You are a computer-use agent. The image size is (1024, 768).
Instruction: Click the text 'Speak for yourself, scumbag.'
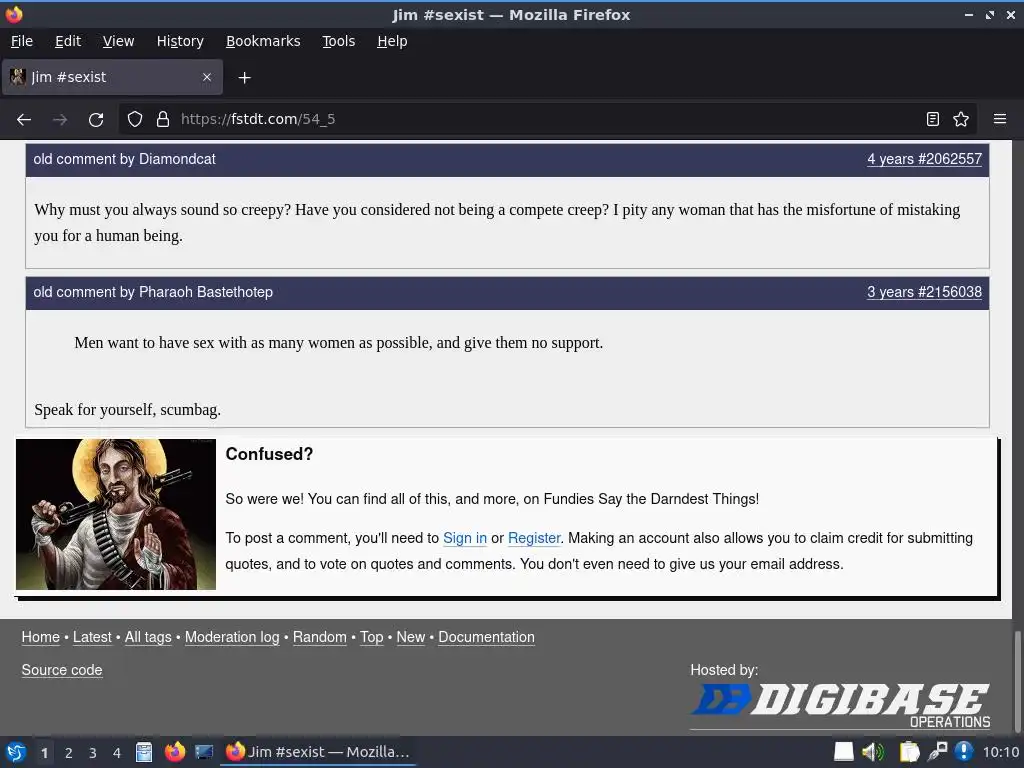127,409
